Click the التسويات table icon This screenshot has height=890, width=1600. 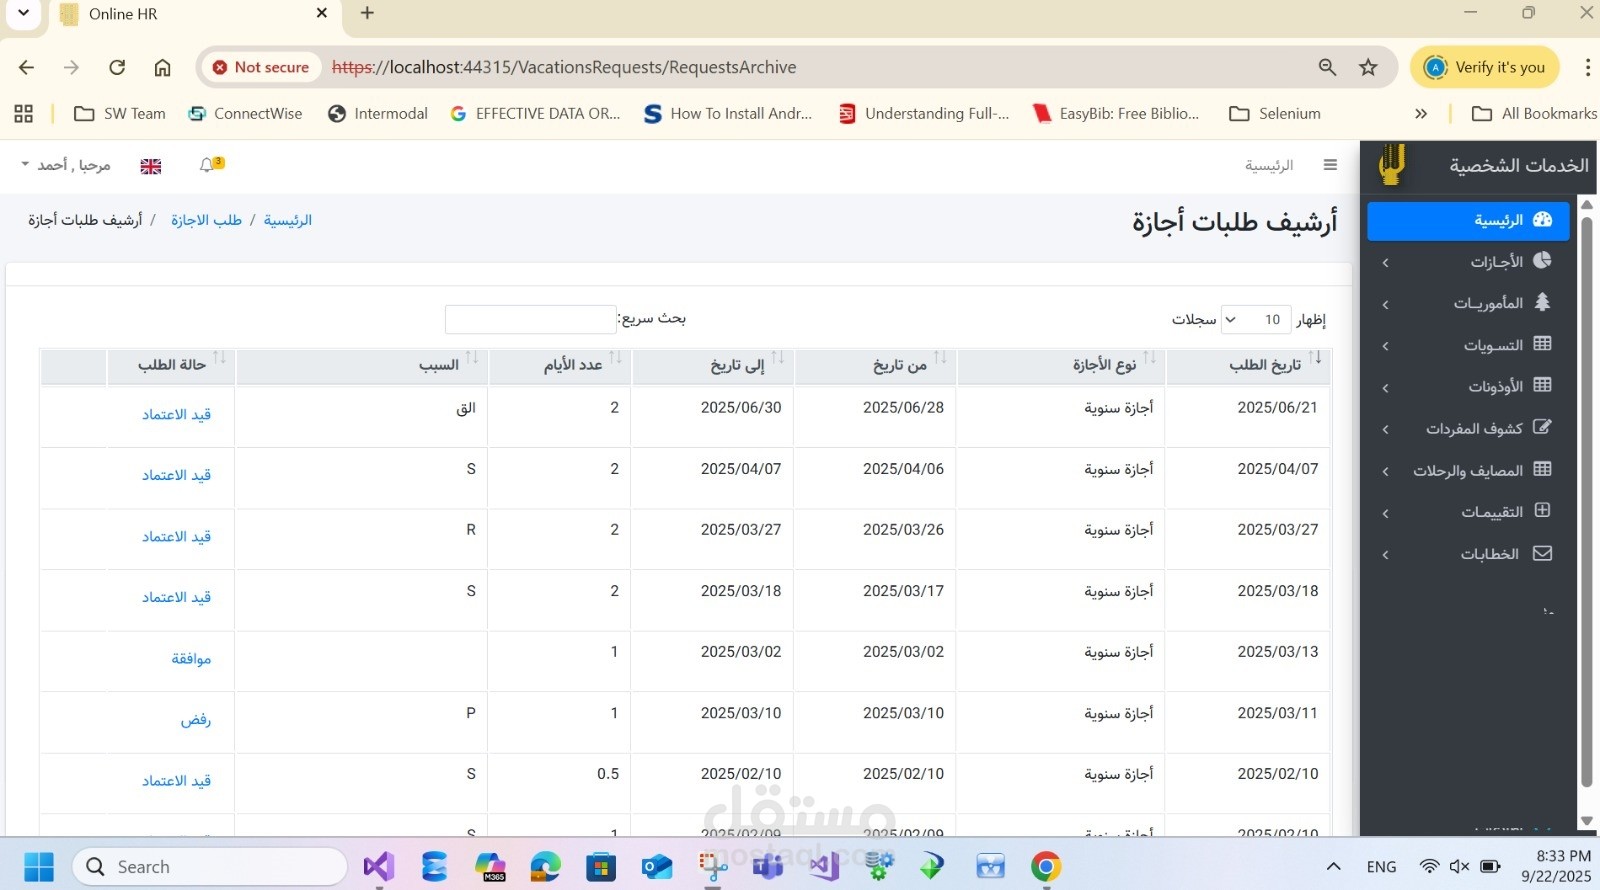(1542, 344)
